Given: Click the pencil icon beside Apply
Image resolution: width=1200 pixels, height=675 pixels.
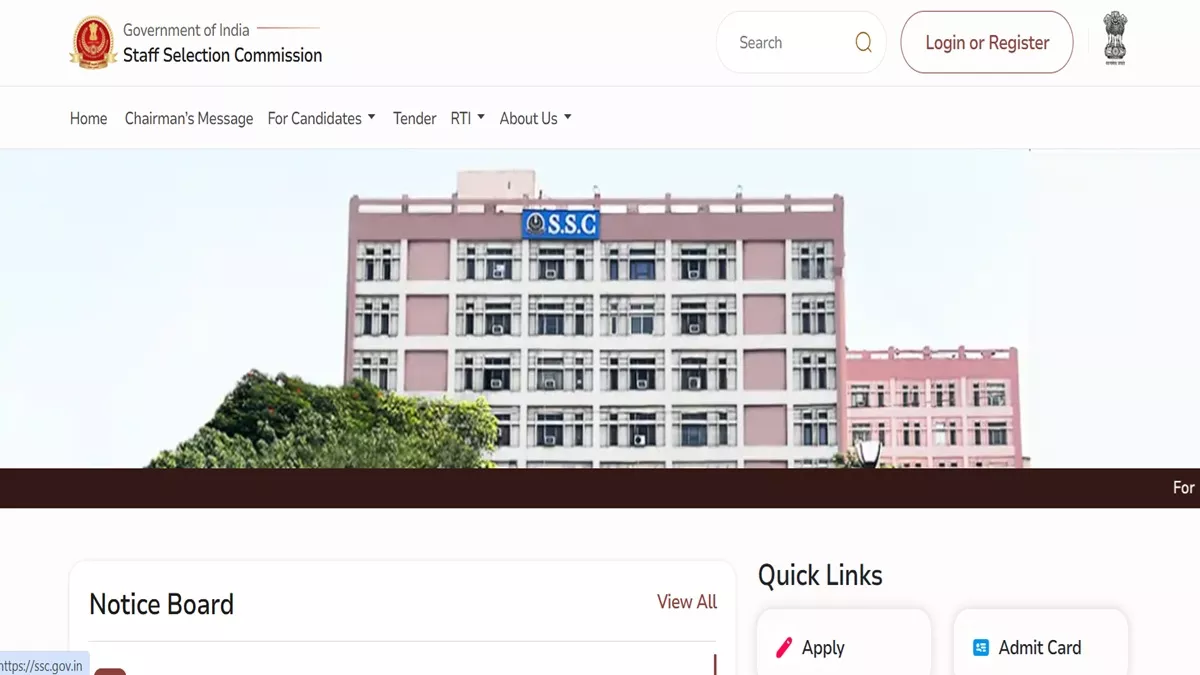Looking at the screenshot, I should (784, 648).
